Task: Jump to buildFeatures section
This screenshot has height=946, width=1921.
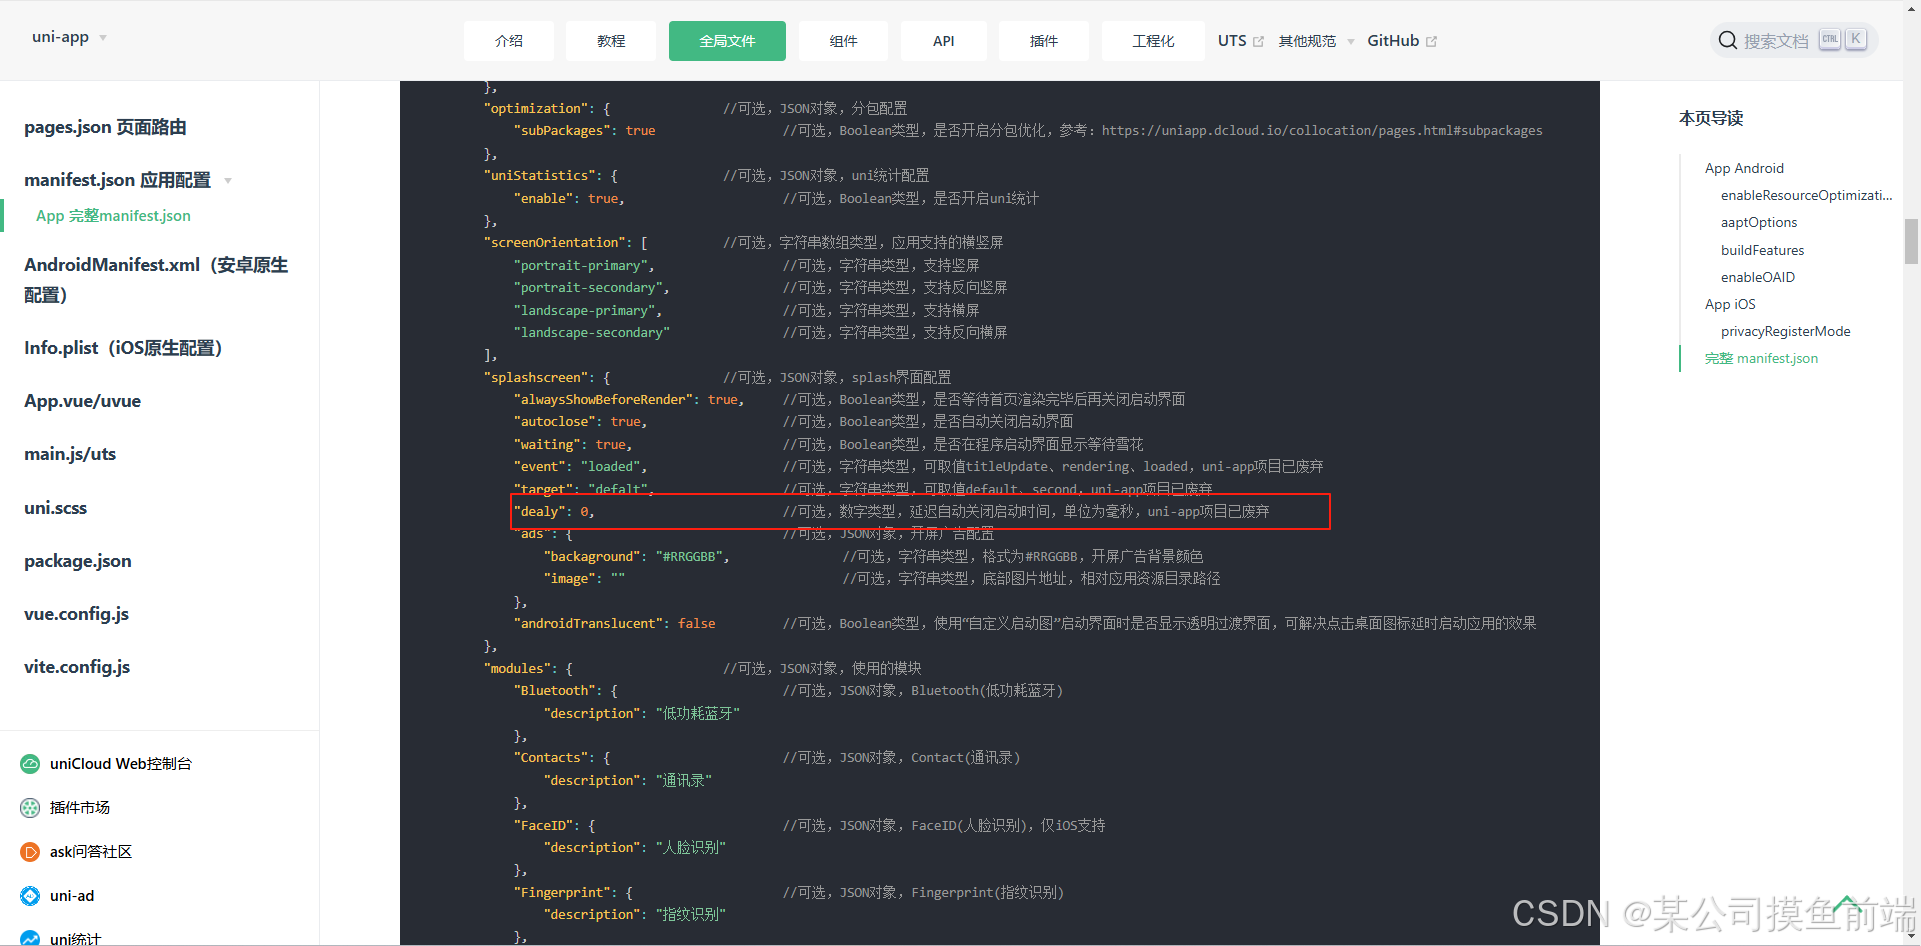Action: point(1762,250)
